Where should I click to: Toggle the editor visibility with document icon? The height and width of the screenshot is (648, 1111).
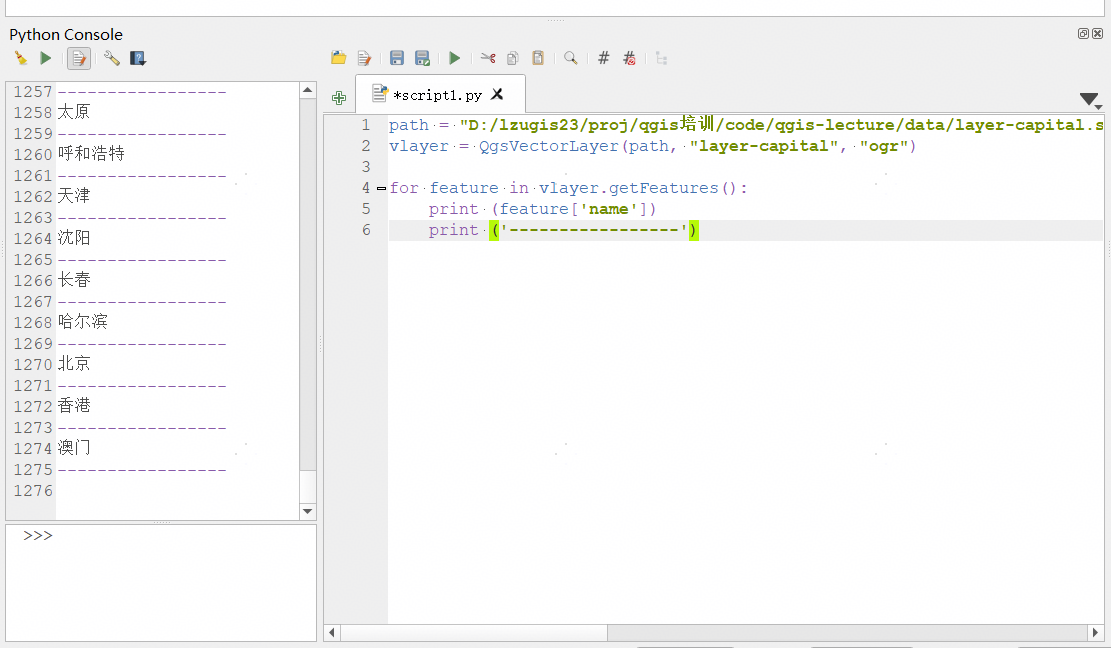coord(77,58)
